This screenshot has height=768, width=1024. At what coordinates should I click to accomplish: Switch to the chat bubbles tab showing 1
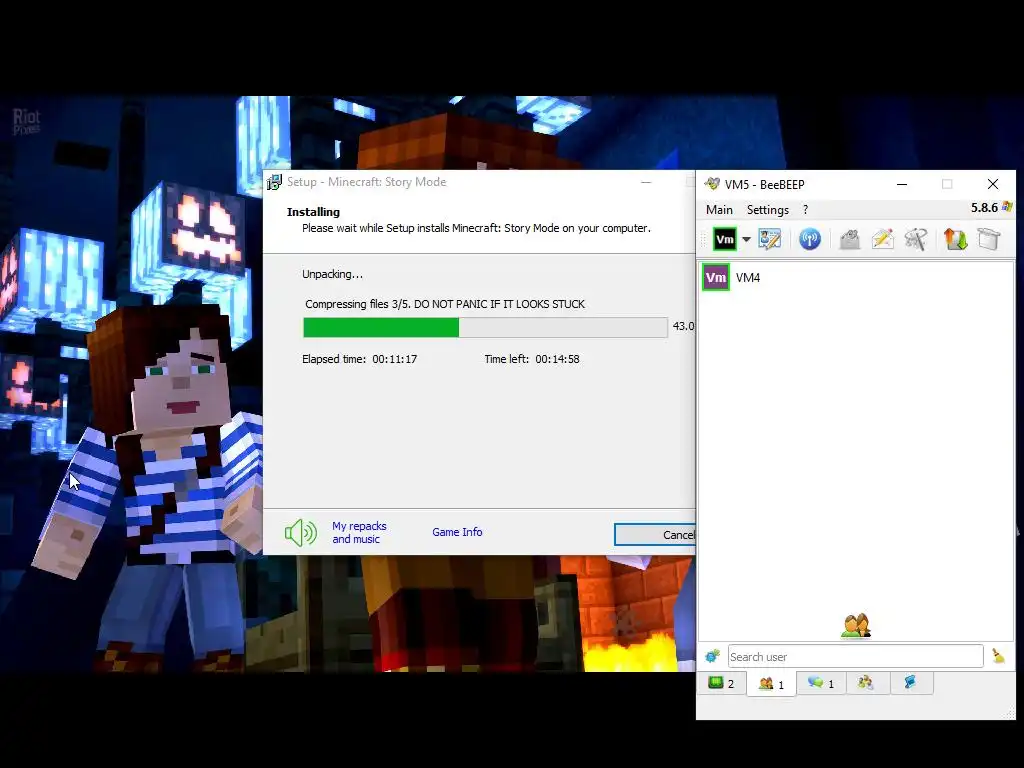[x=821, y=683]
